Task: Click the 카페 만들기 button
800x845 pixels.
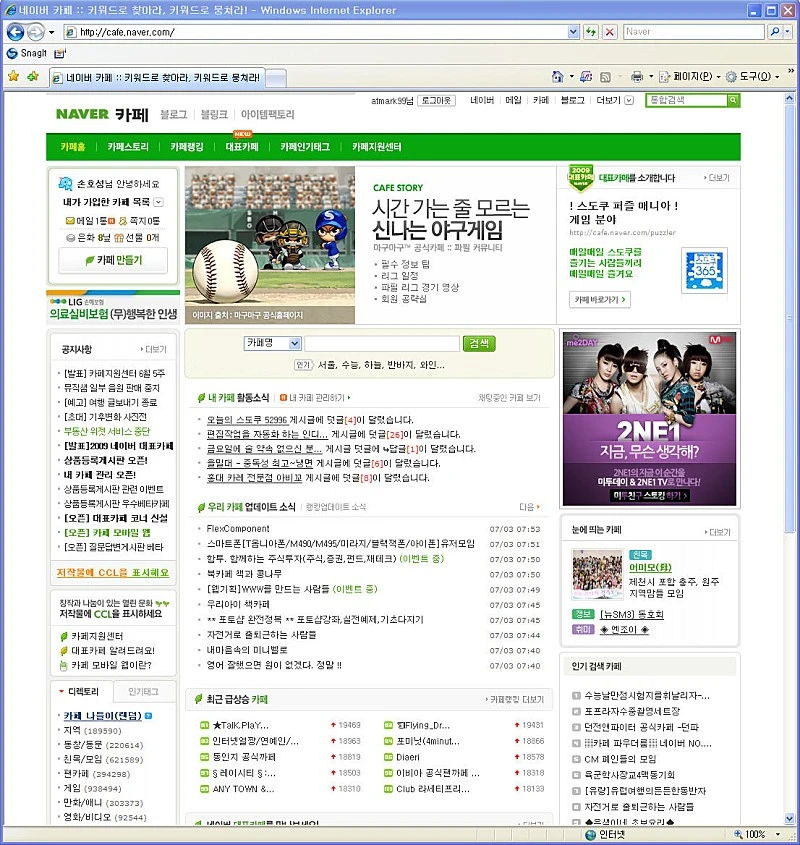Action: (113, 260)
